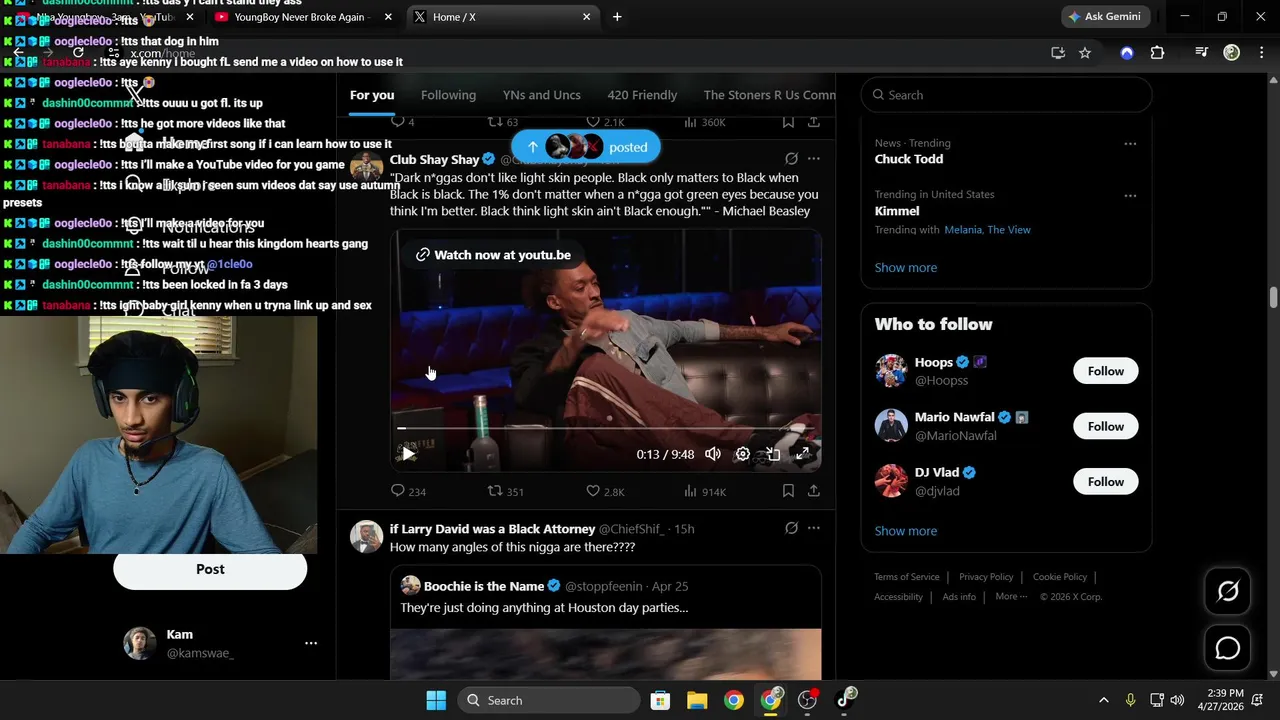Open File Explorer from taskbar
Viewport: 1280px width, 720px height.
697,700
